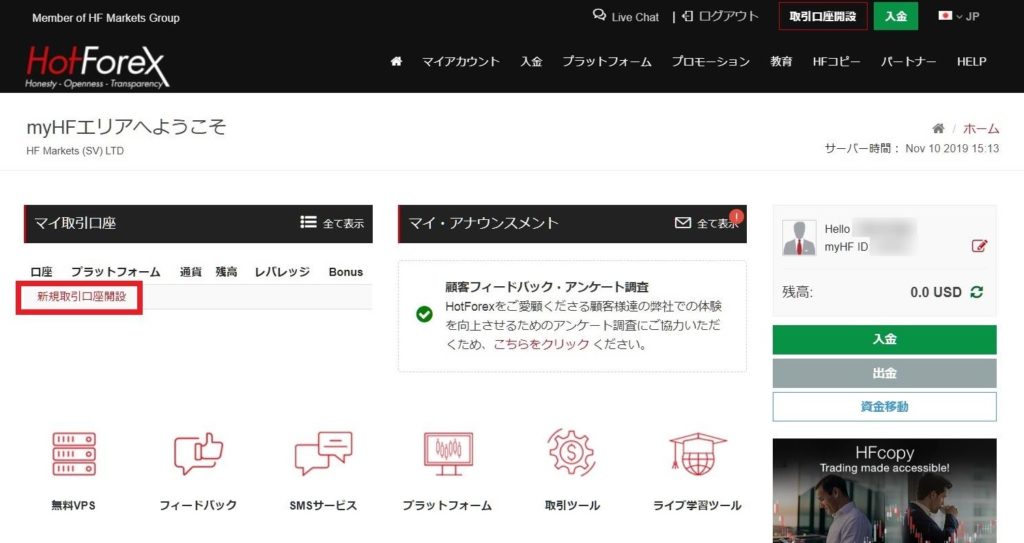
Task: Refresh balance icon next to 0.0 USD
Action: click(976, 292)
